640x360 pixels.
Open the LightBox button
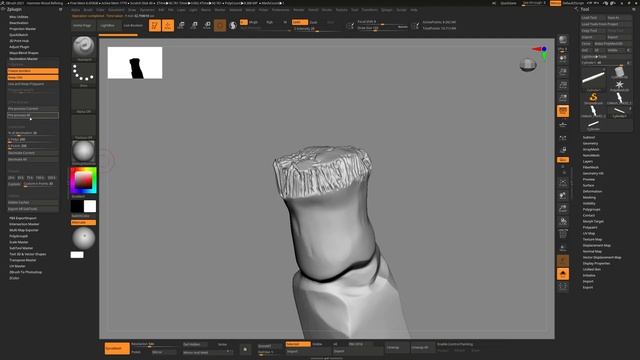tap(108, 25)
